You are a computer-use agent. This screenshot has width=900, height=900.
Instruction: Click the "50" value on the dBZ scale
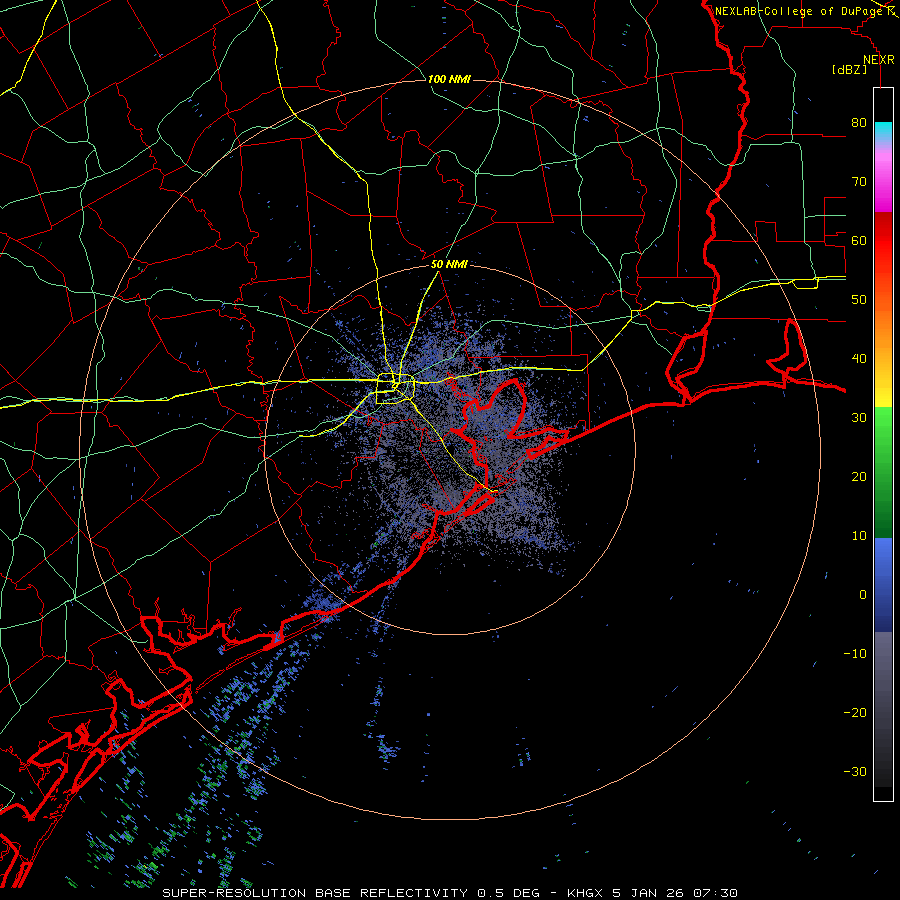pyautogui.click(x=859, y=300)
